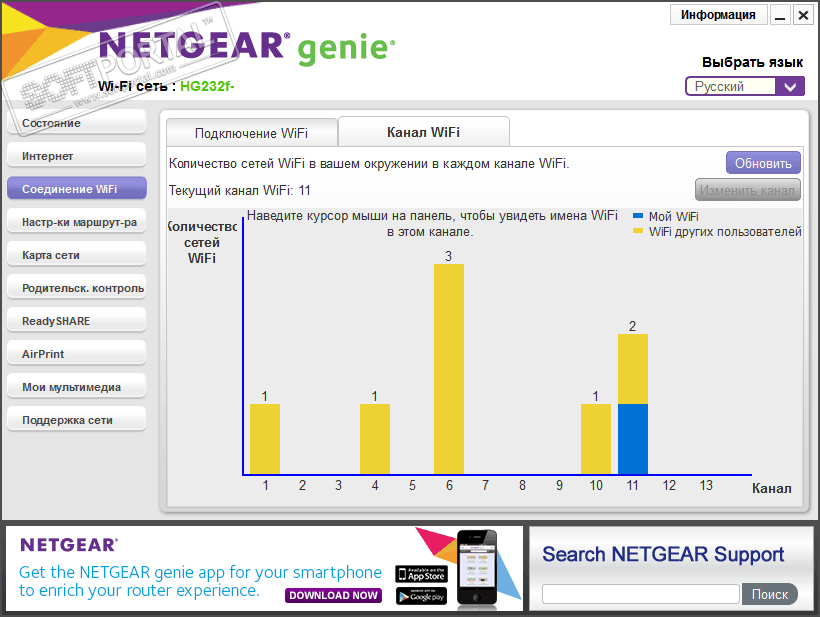Open the AirPrint section
Screen dimensions: 820x617
[76, 353]
